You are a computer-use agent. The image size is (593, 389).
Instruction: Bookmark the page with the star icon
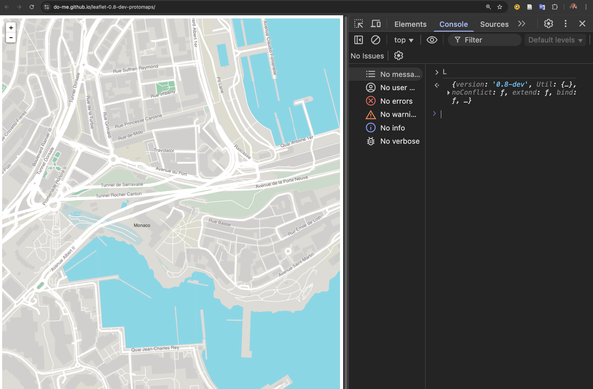point(500,7)
